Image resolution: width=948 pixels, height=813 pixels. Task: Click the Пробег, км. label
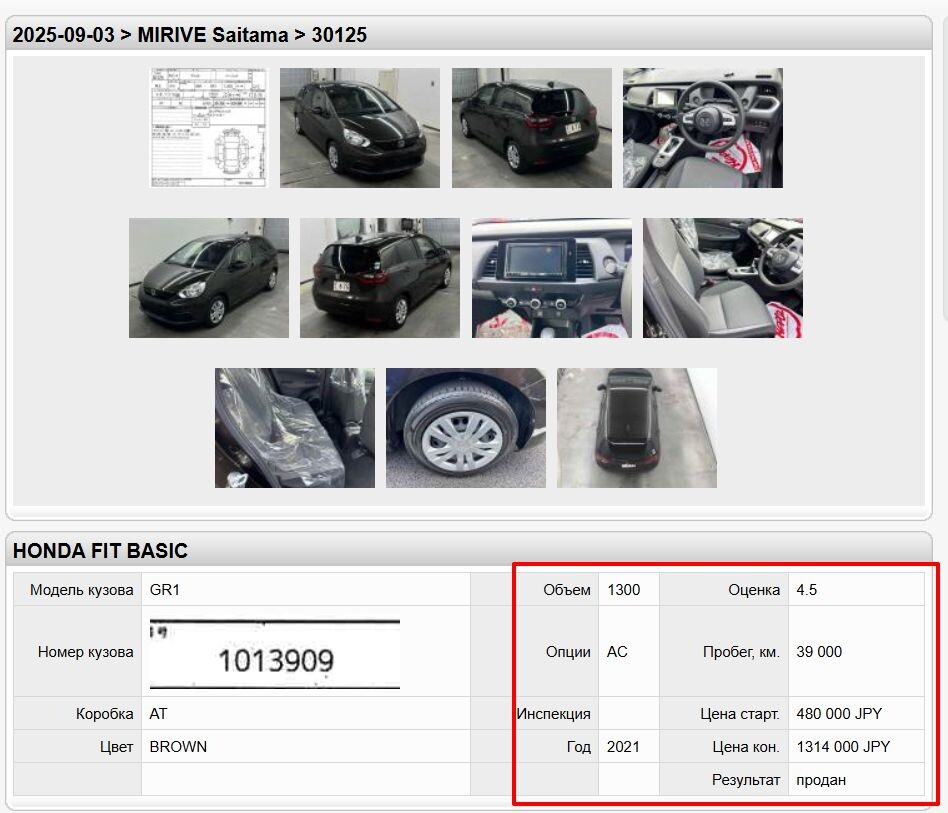741,652
